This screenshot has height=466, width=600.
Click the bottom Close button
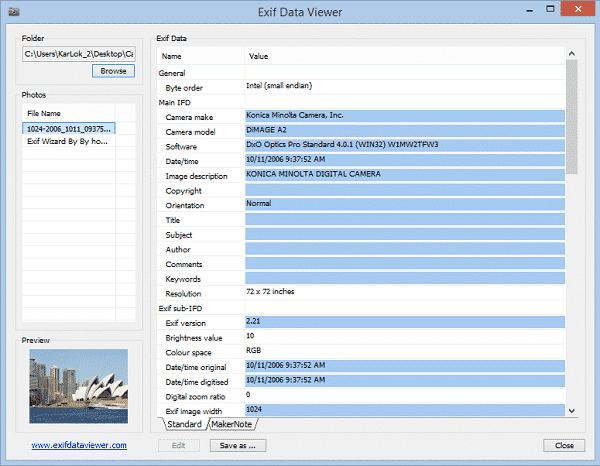pyautogui.click(x=563, y=445)
